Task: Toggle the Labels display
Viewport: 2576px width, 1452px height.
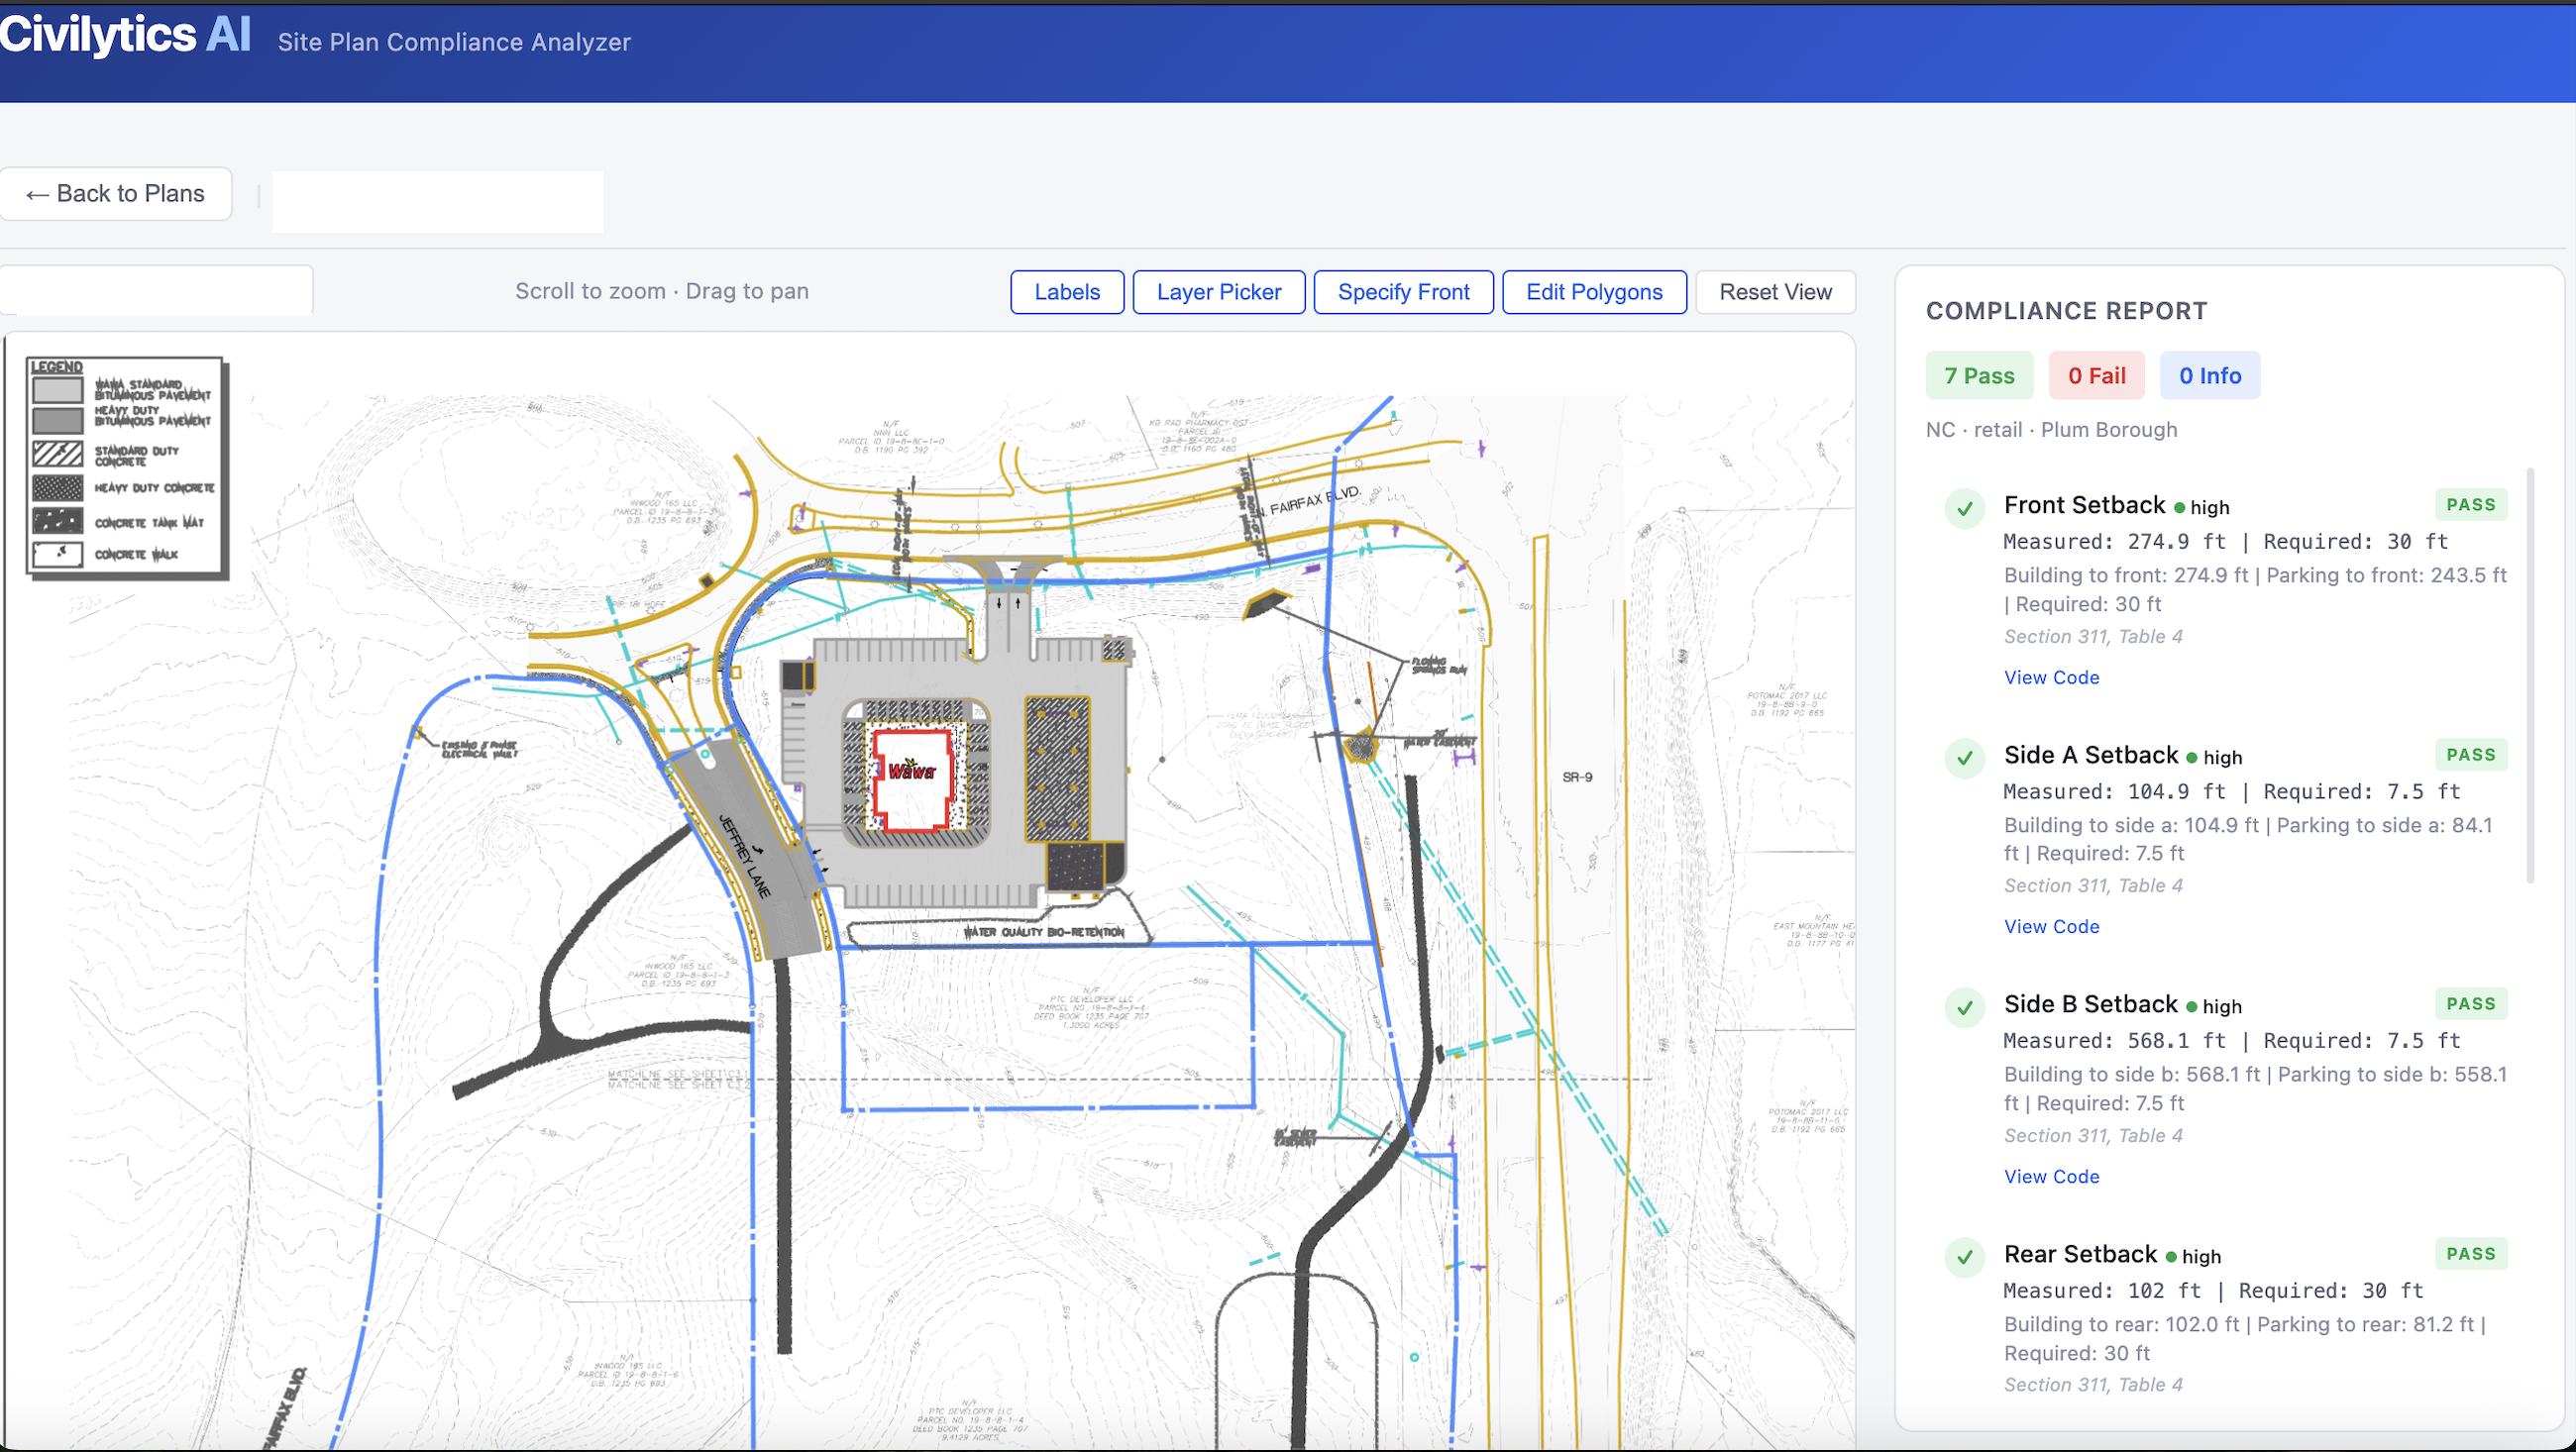Action: pos(1066,292)
